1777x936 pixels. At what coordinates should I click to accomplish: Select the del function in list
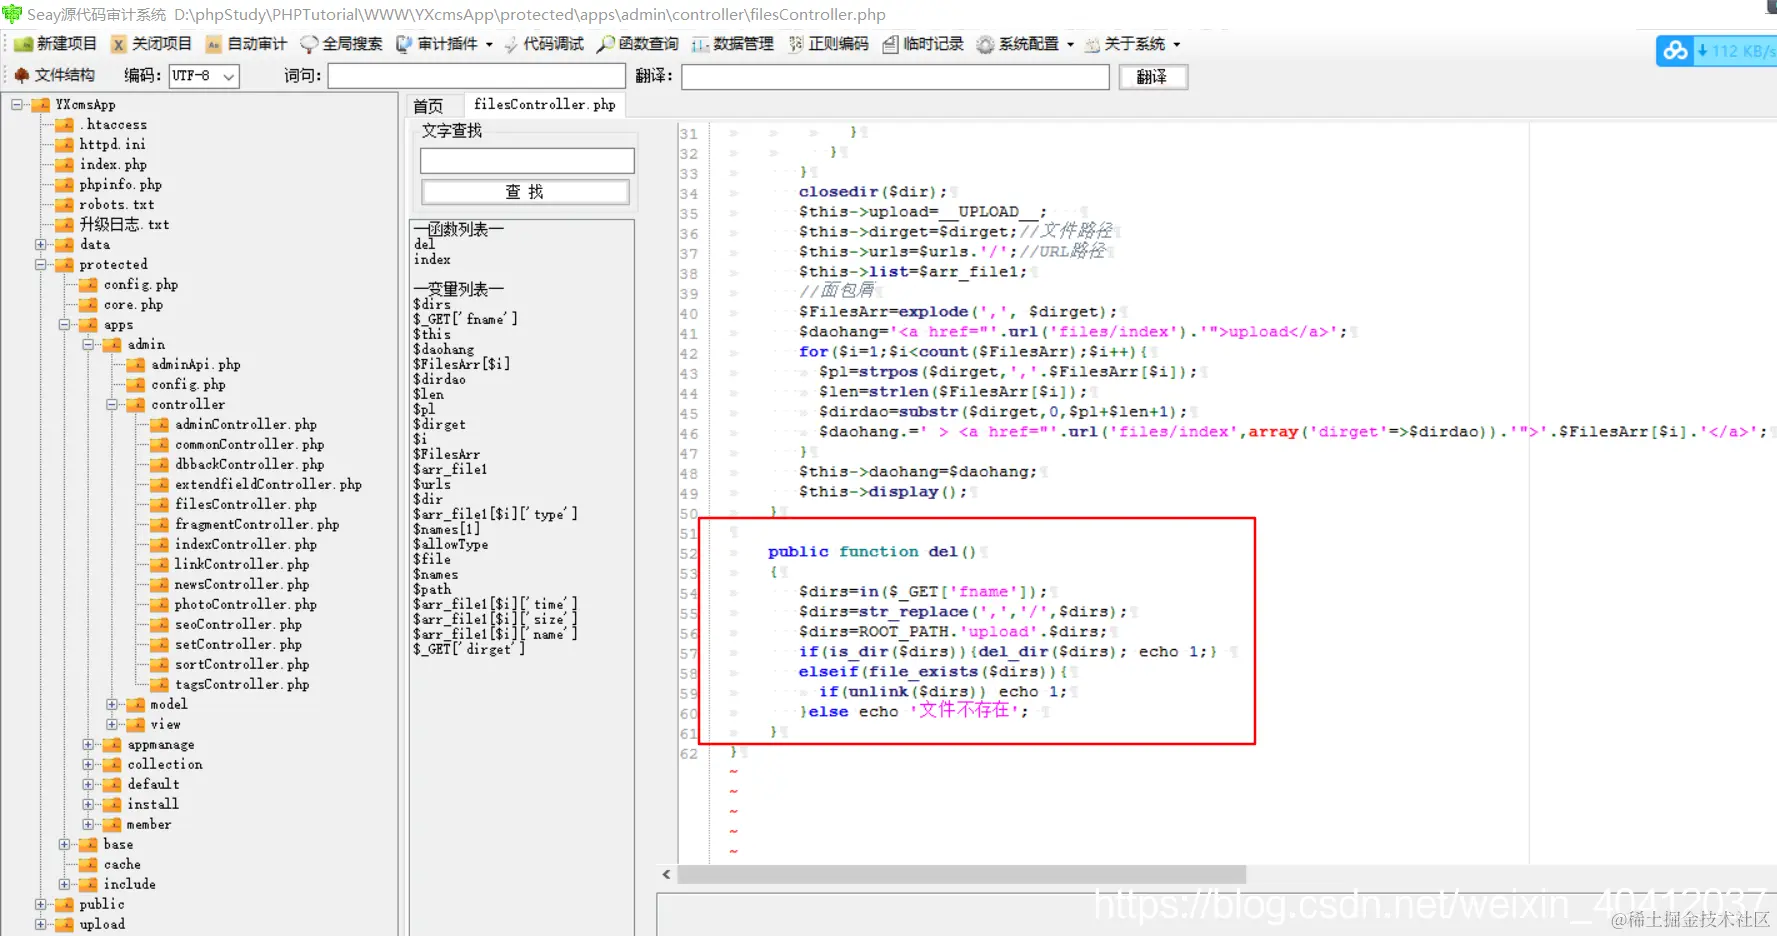424,244
